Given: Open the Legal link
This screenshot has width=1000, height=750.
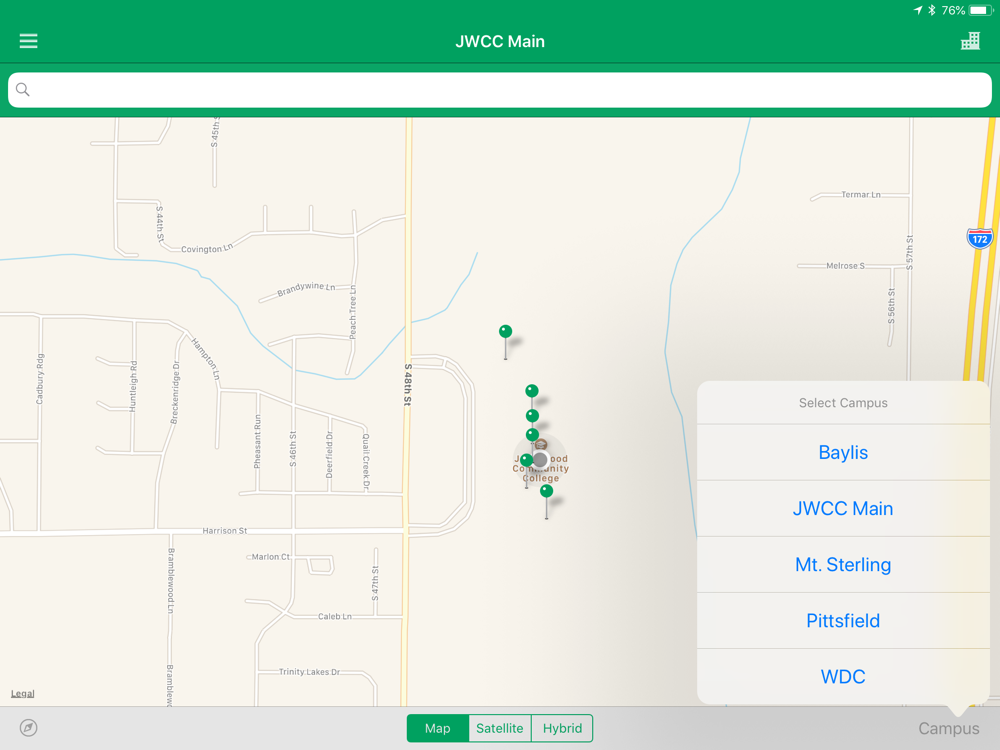Looking at the screenshot, I should pyautogui.click(x=22, y=694).
